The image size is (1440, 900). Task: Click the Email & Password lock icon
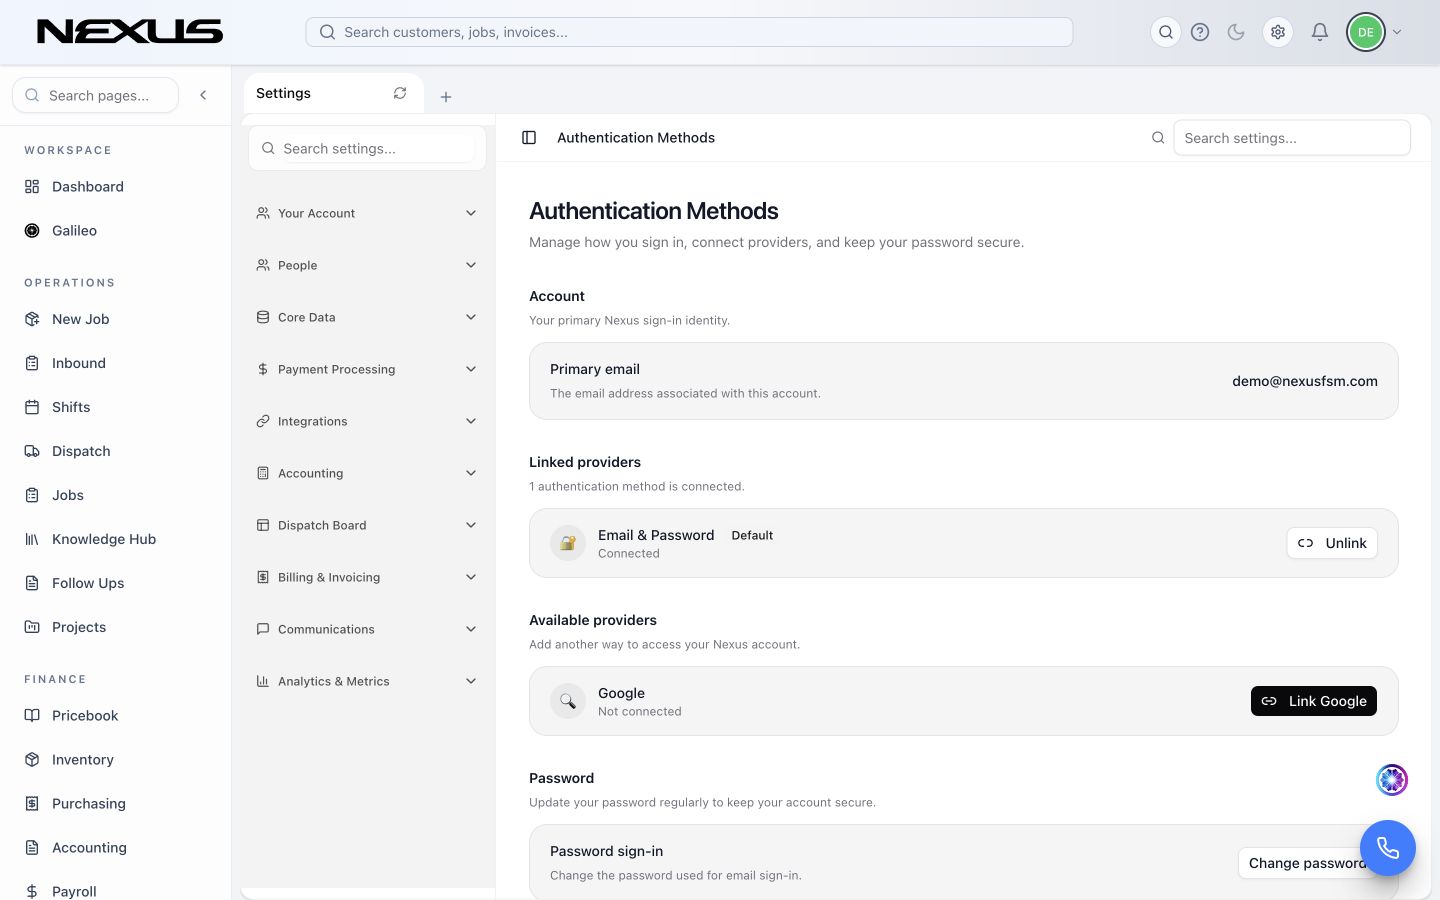pos(568,543)
